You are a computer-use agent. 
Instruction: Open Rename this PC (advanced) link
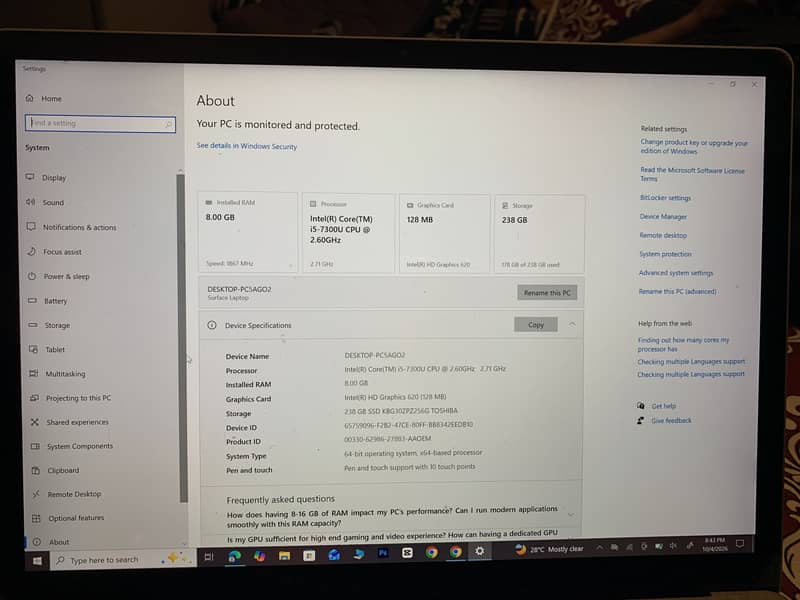point(678,291)
